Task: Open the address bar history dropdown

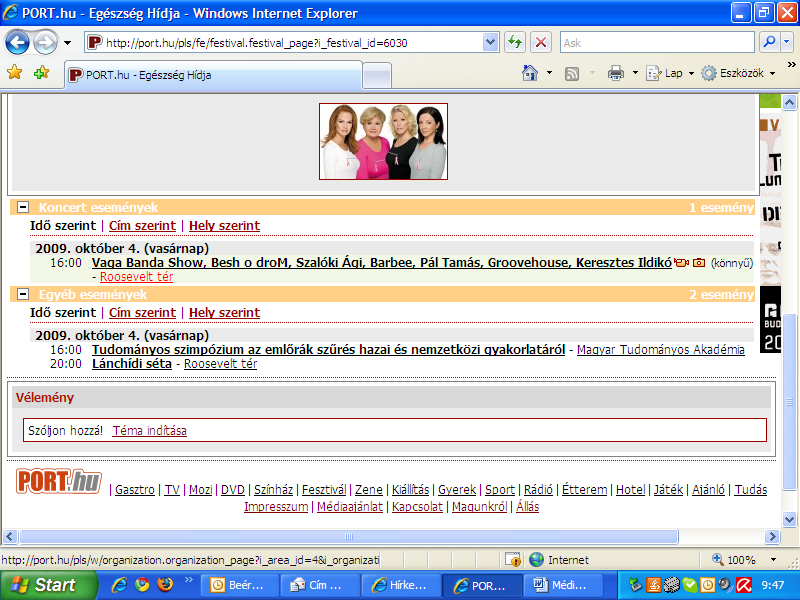Action: tap(490, 43)
